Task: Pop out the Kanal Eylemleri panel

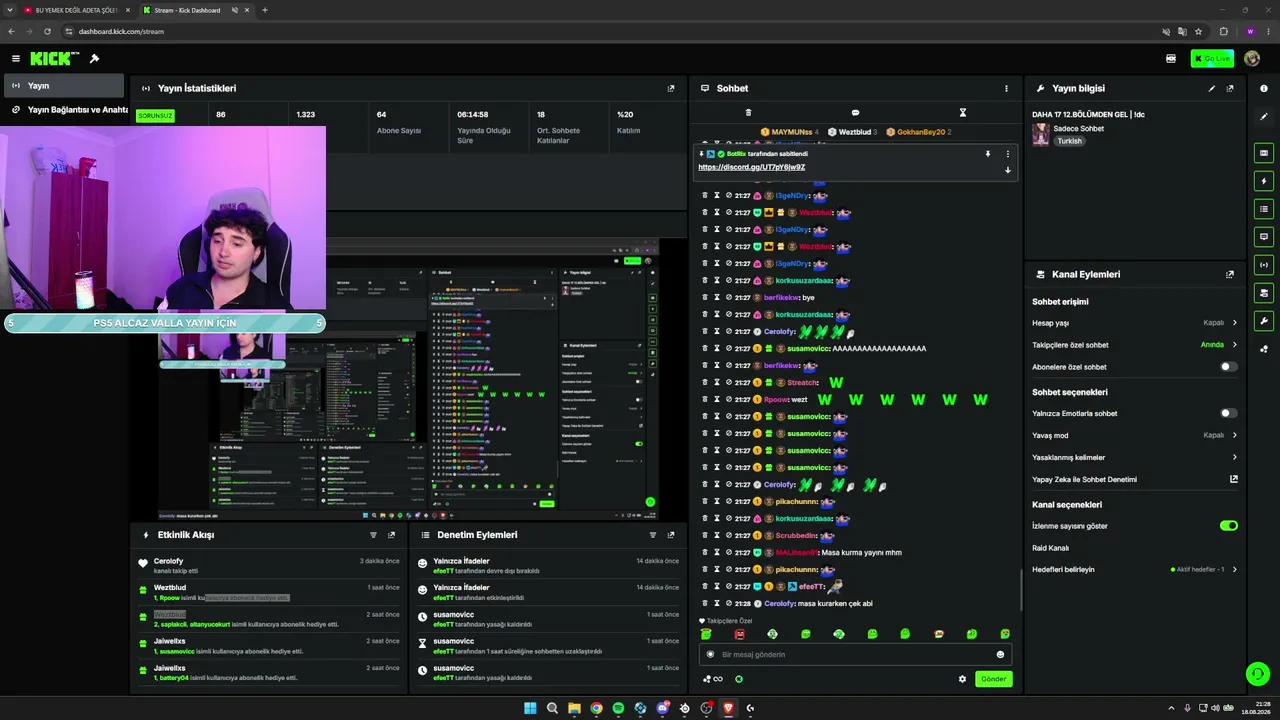Action: pyautogui.click(x=1230, y=274)
